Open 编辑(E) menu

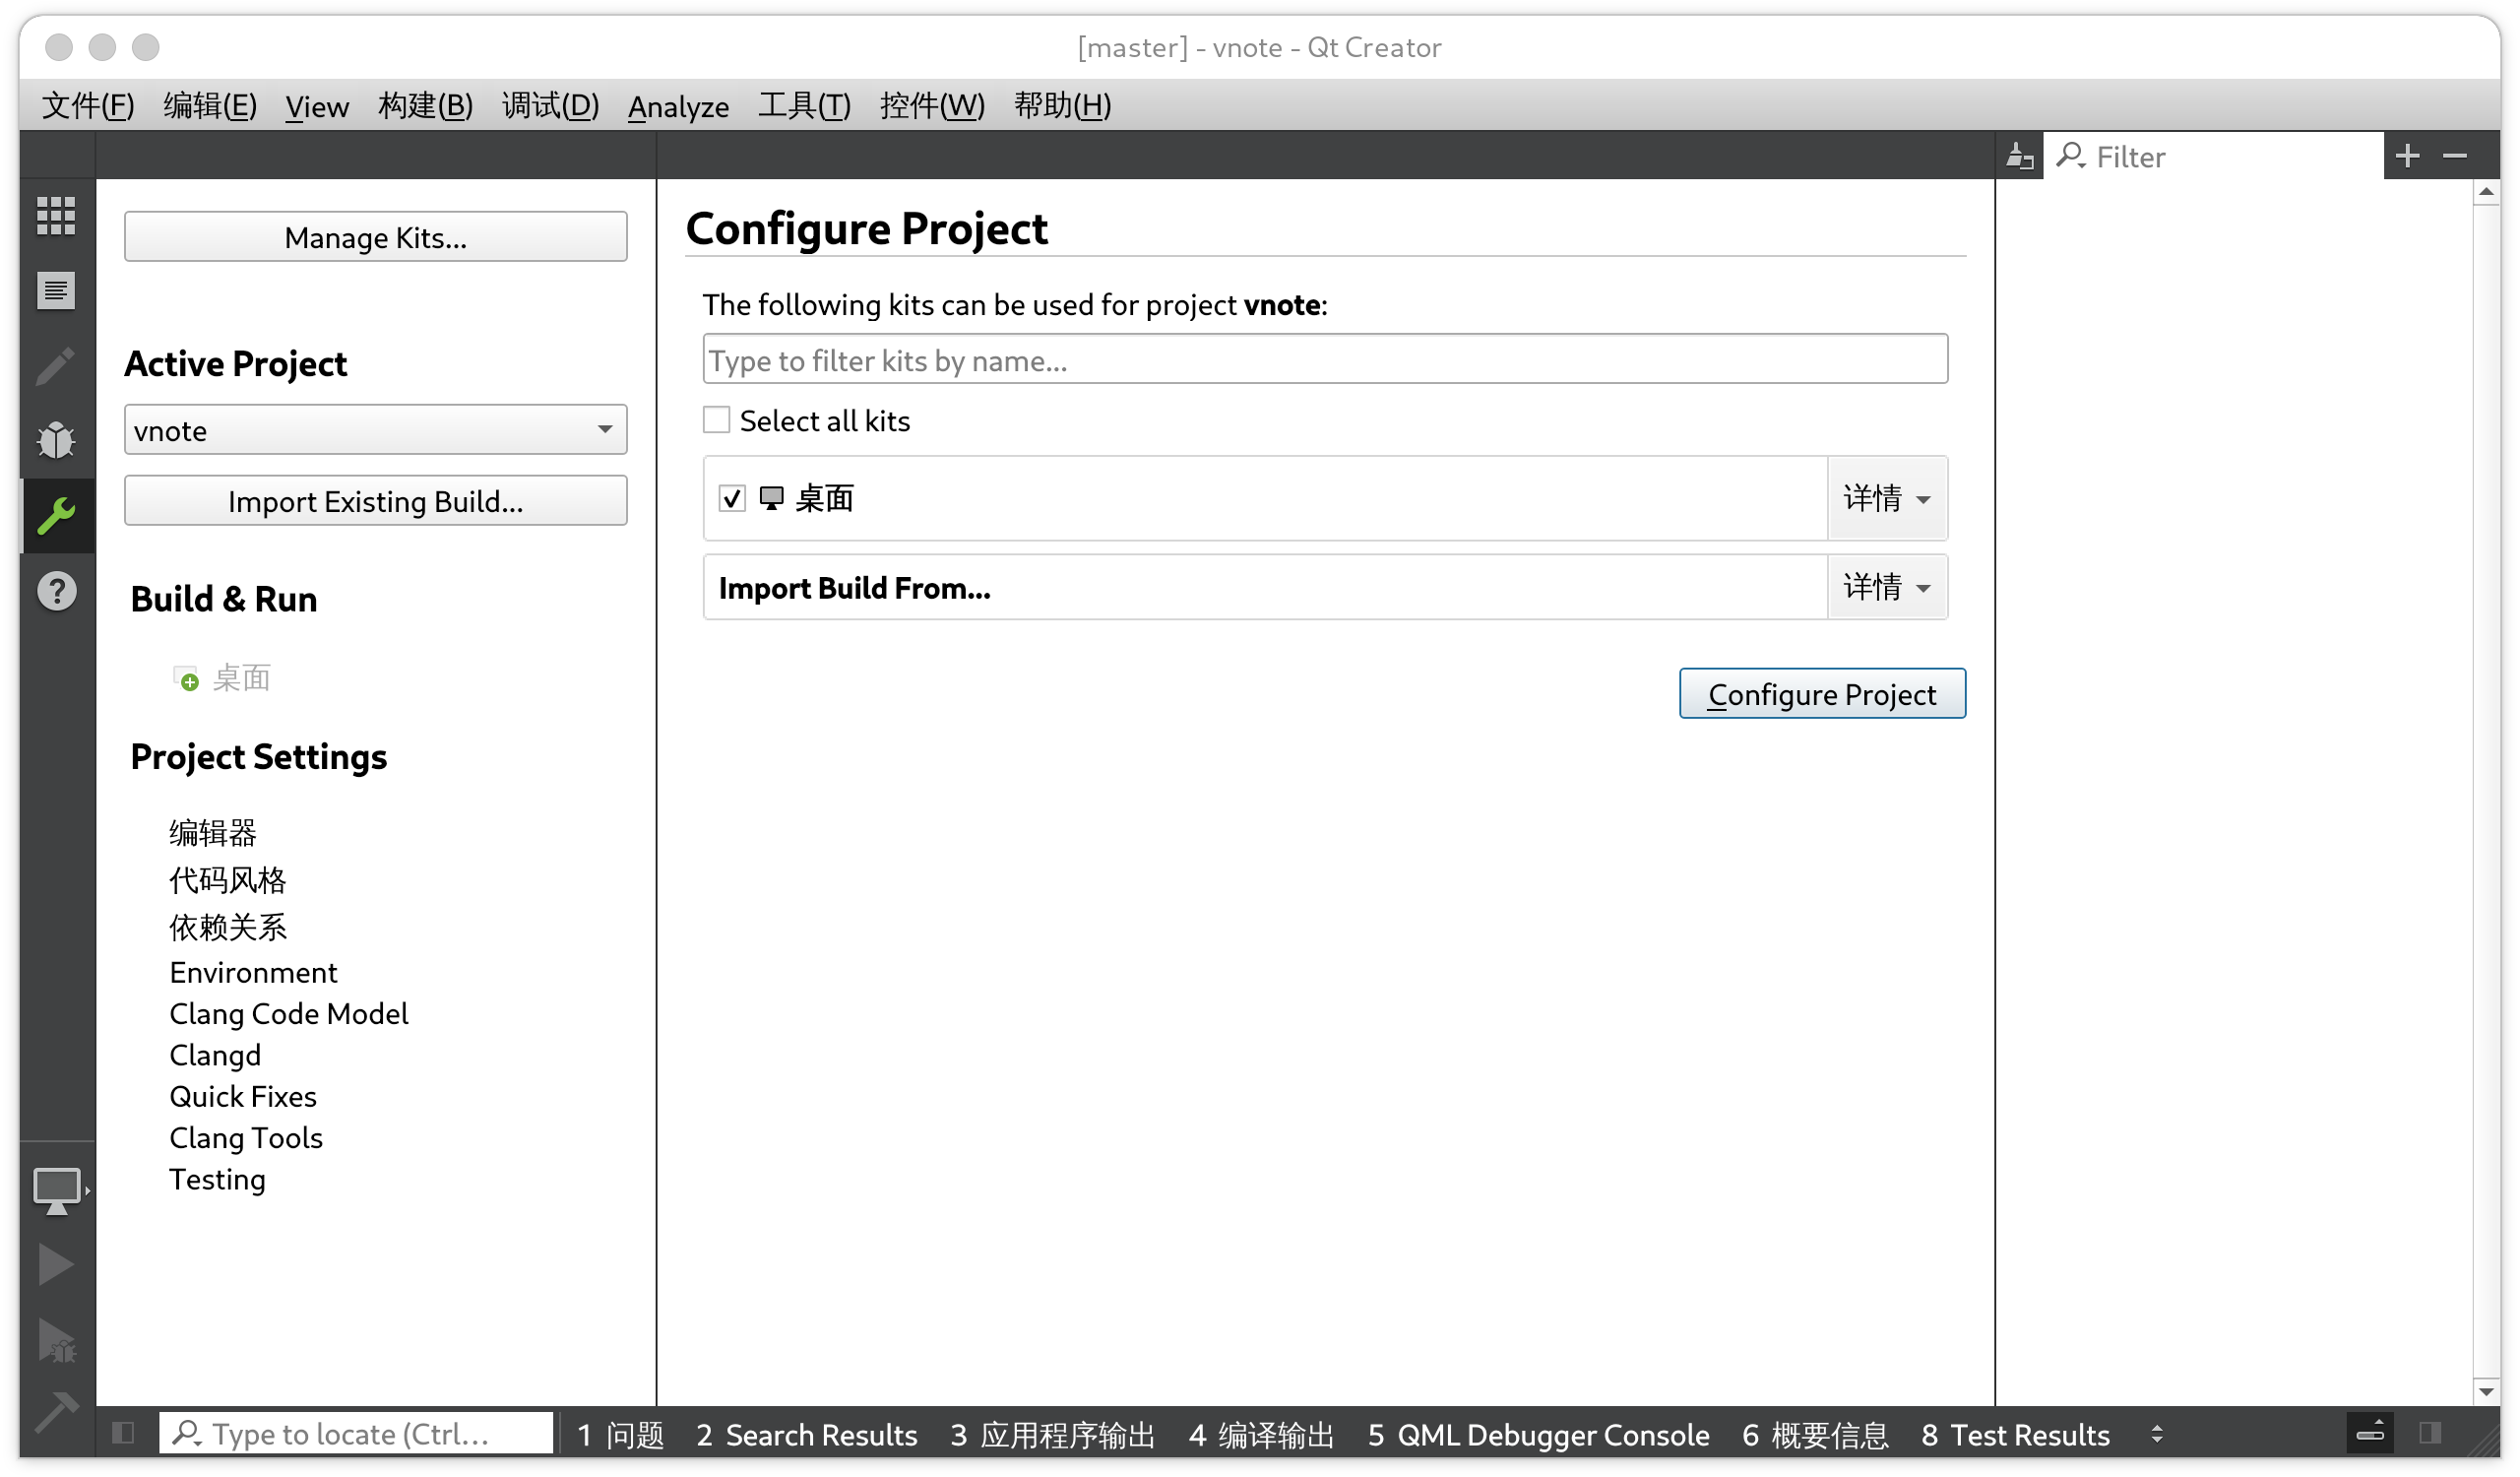pyautogui.click(x=210, y=105)
